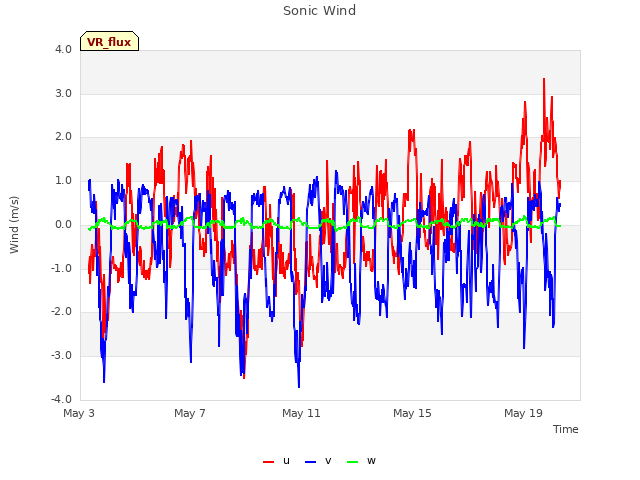Screen dimensions: 640x480
Task: Toggle the w series in the legend
Action: pyautogui.click(x=361, y=461)
